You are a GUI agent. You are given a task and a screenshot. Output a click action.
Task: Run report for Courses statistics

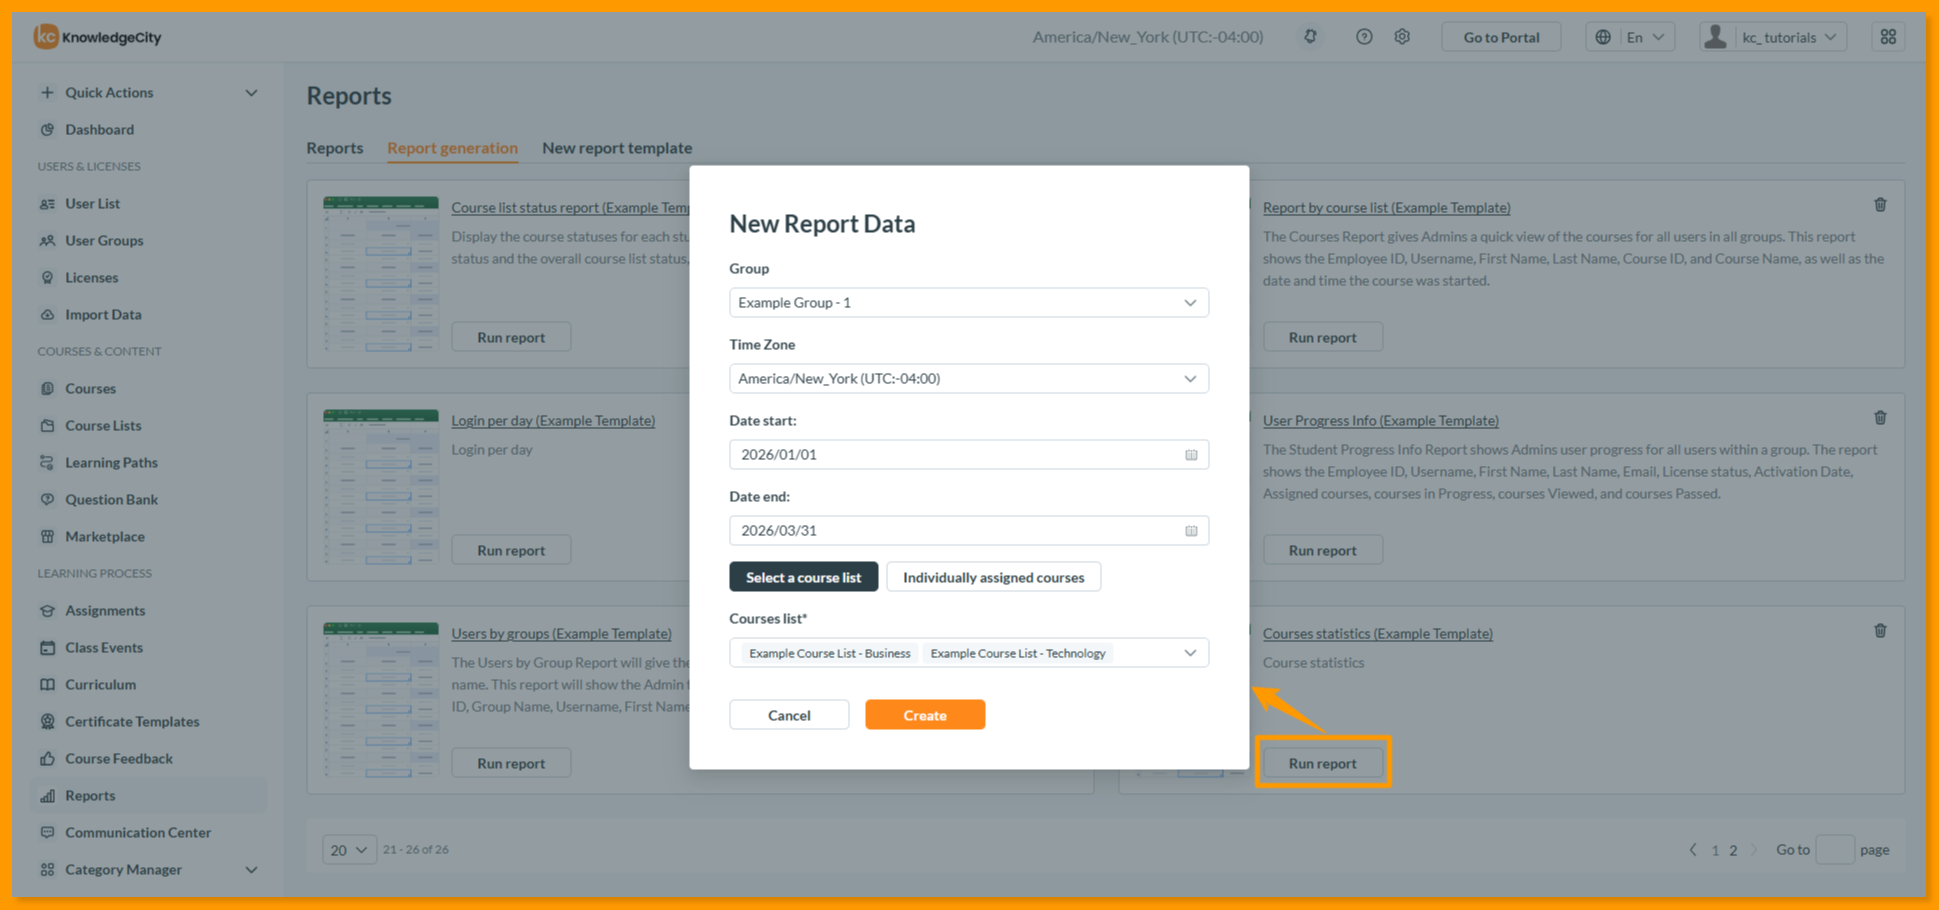point(1322,764)
